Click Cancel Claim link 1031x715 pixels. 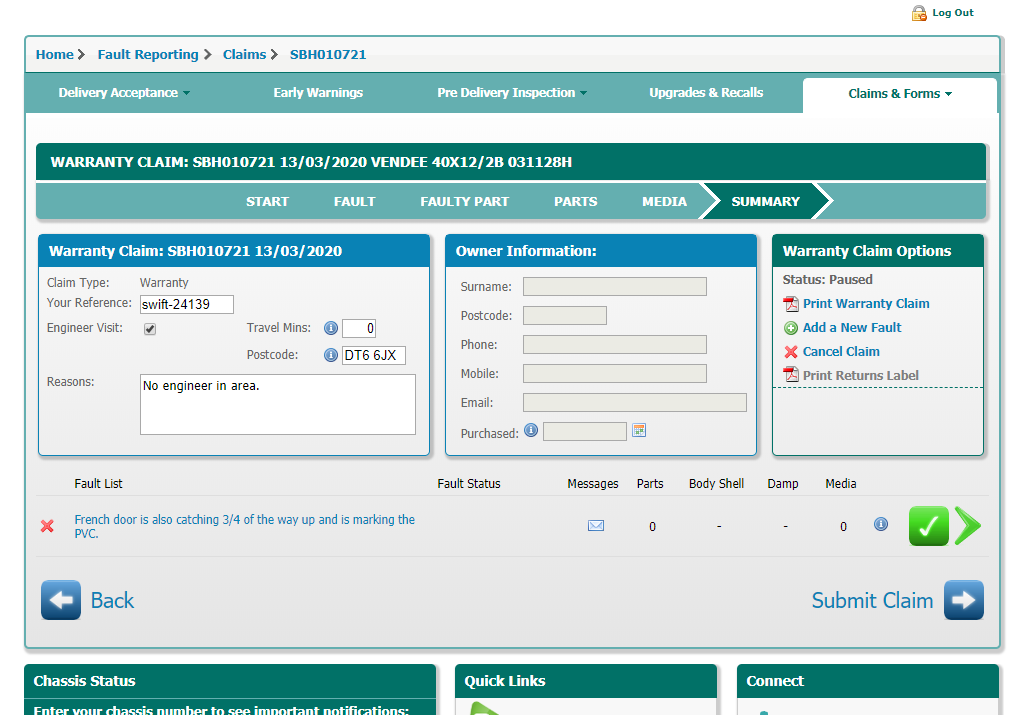coord(841,352)
